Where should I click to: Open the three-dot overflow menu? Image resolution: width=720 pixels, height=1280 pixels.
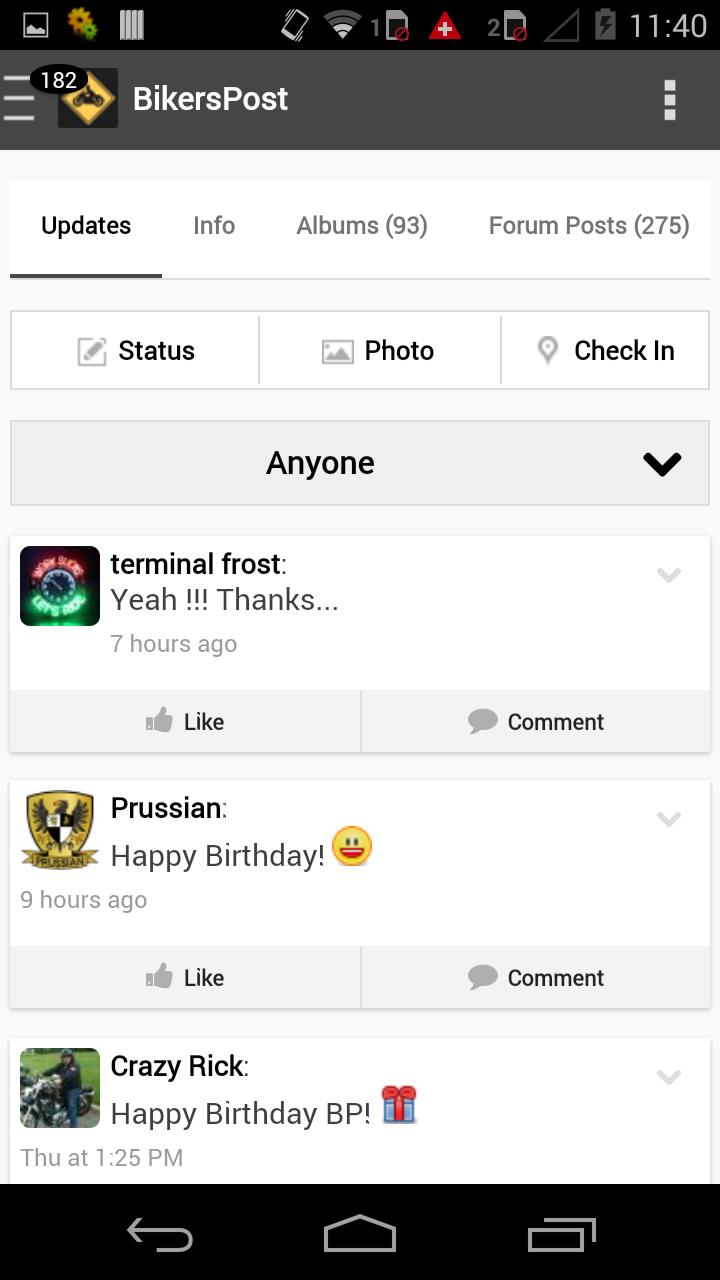(x=669, y=99)
